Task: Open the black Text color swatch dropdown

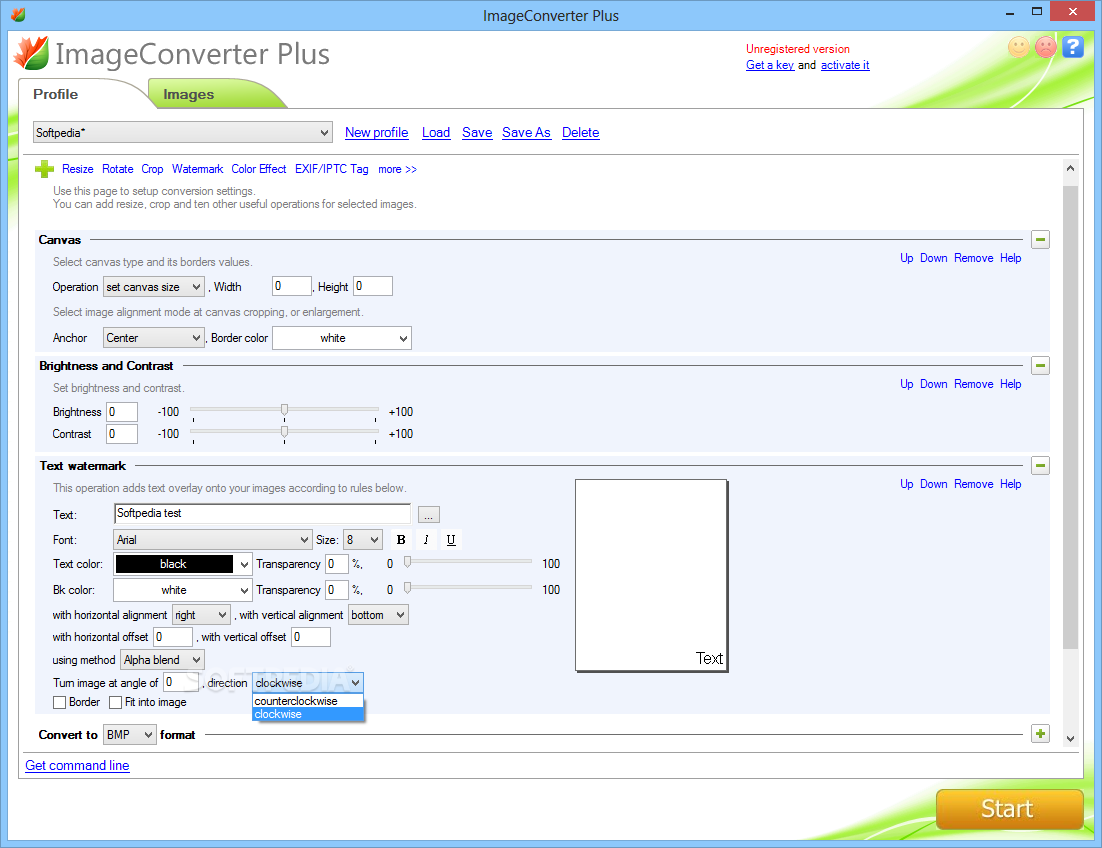Action: tap(182, 563)
